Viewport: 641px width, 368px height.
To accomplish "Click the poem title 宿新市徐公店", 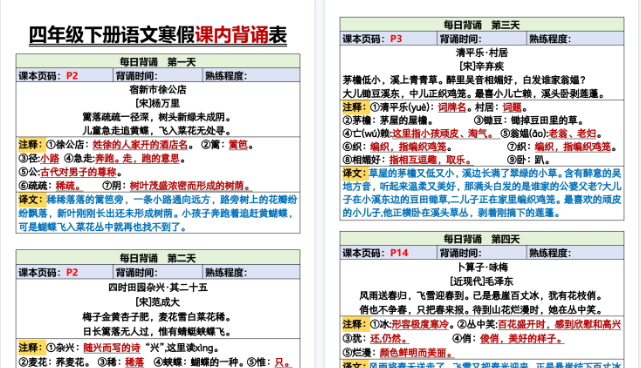I will tap(158, 90).
